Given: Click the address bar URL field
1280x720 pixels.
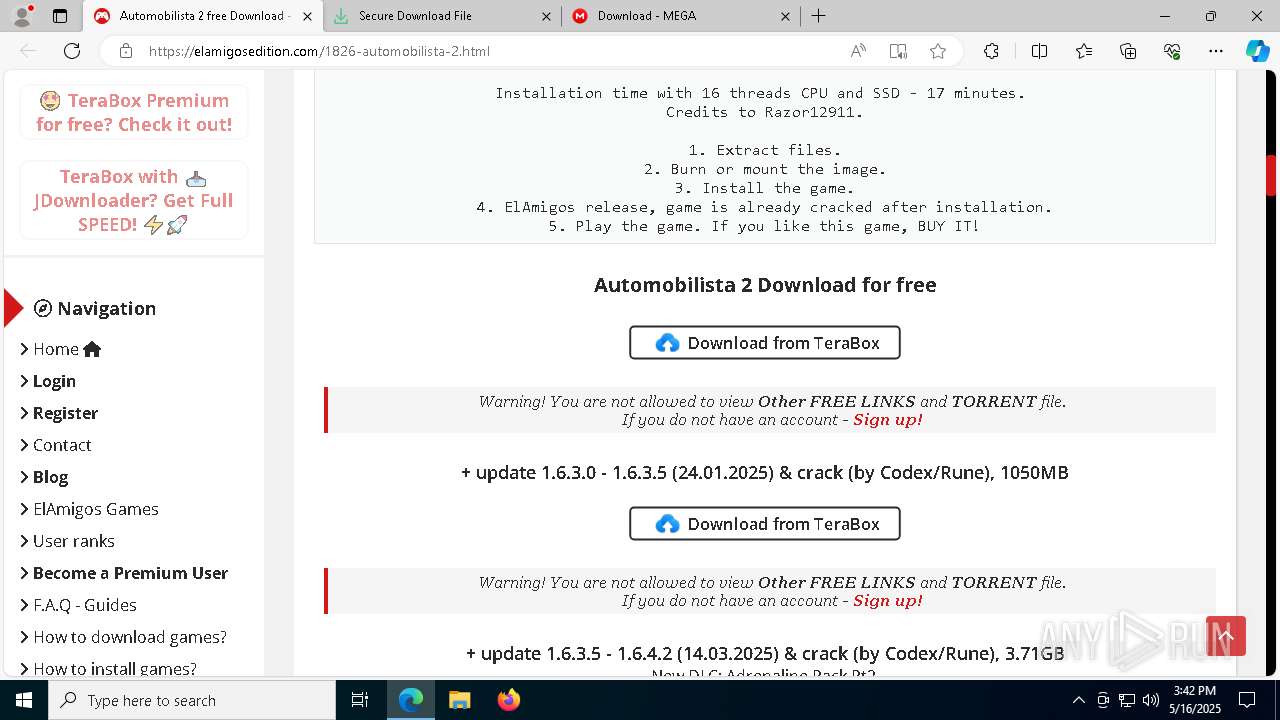Looking at the screenshot, I should [x=490, y=51].
